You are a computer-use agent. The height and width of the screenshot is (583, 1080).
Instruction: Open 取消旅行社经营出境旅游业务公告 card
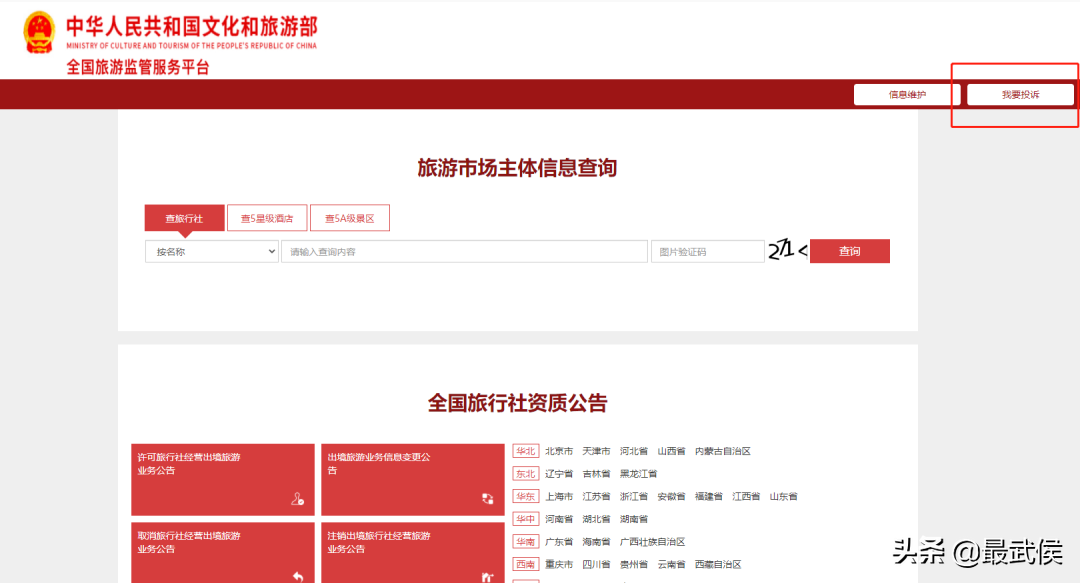(222, 553)
